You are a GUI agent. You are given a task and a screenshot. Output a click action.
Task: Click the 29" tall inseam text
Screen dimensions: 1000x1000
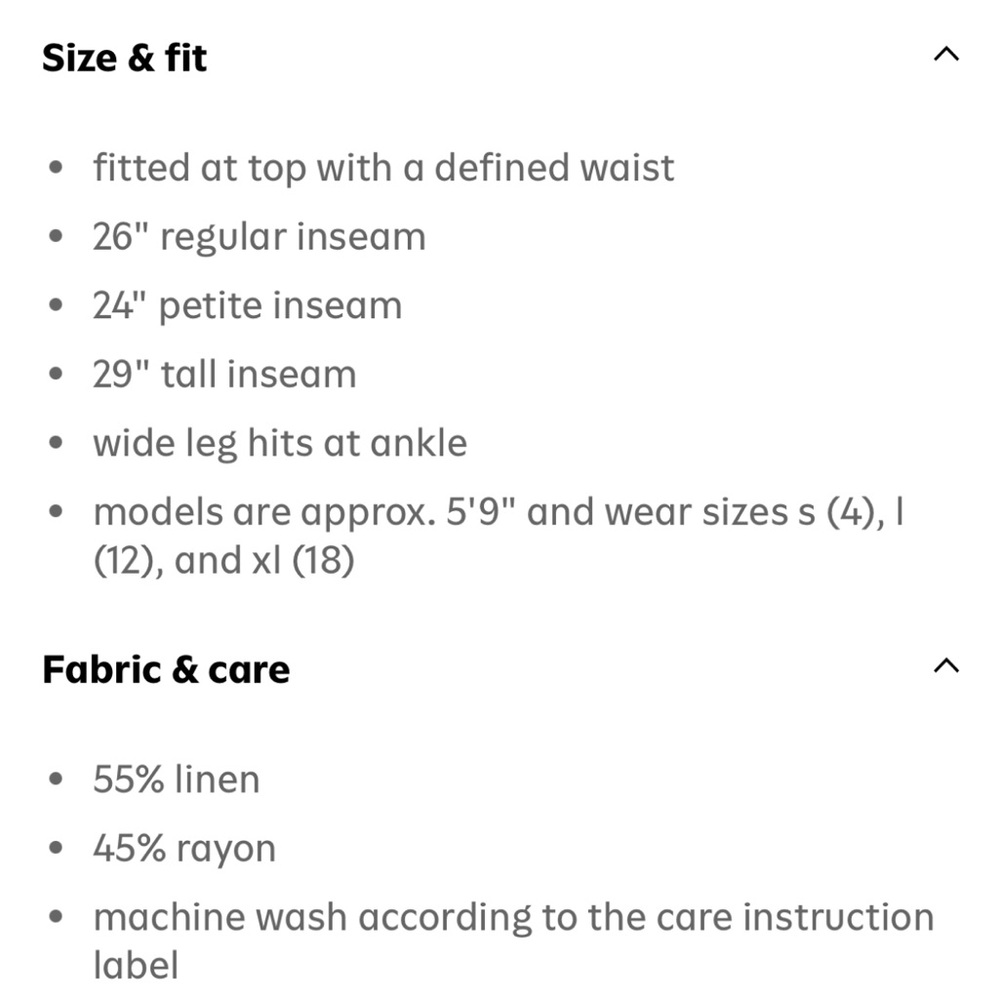pyautogui.click(x=224, y=374)
